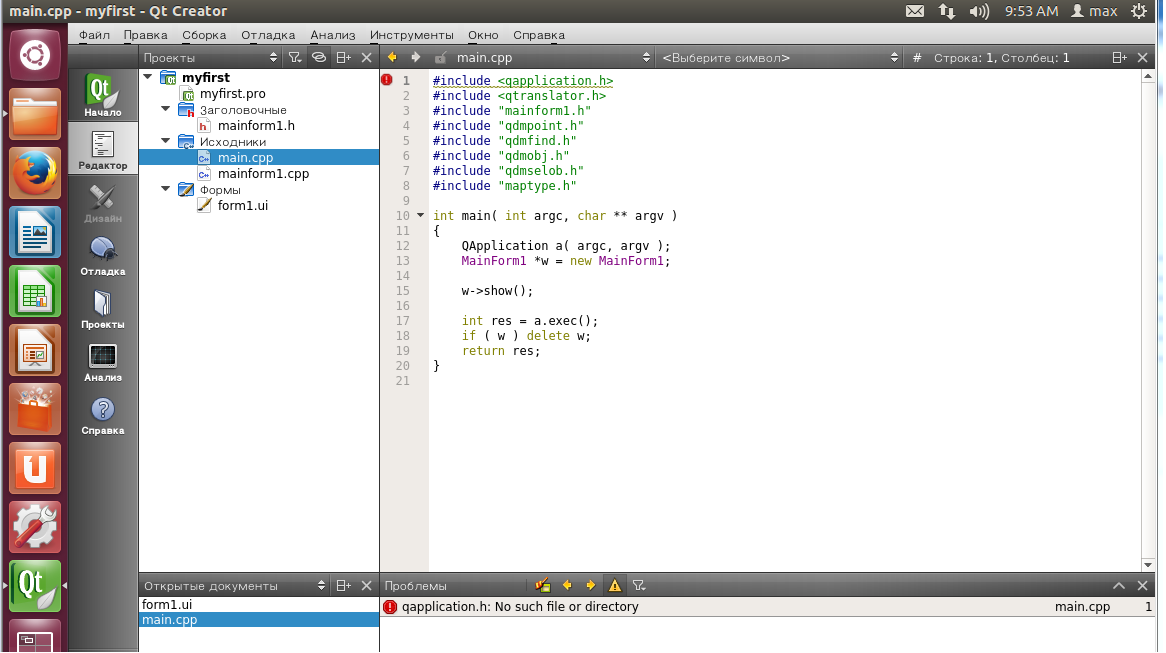Clear the issues list in Проблемы panel
This screenshot has height=653, width=1166.
pos(543,586)
